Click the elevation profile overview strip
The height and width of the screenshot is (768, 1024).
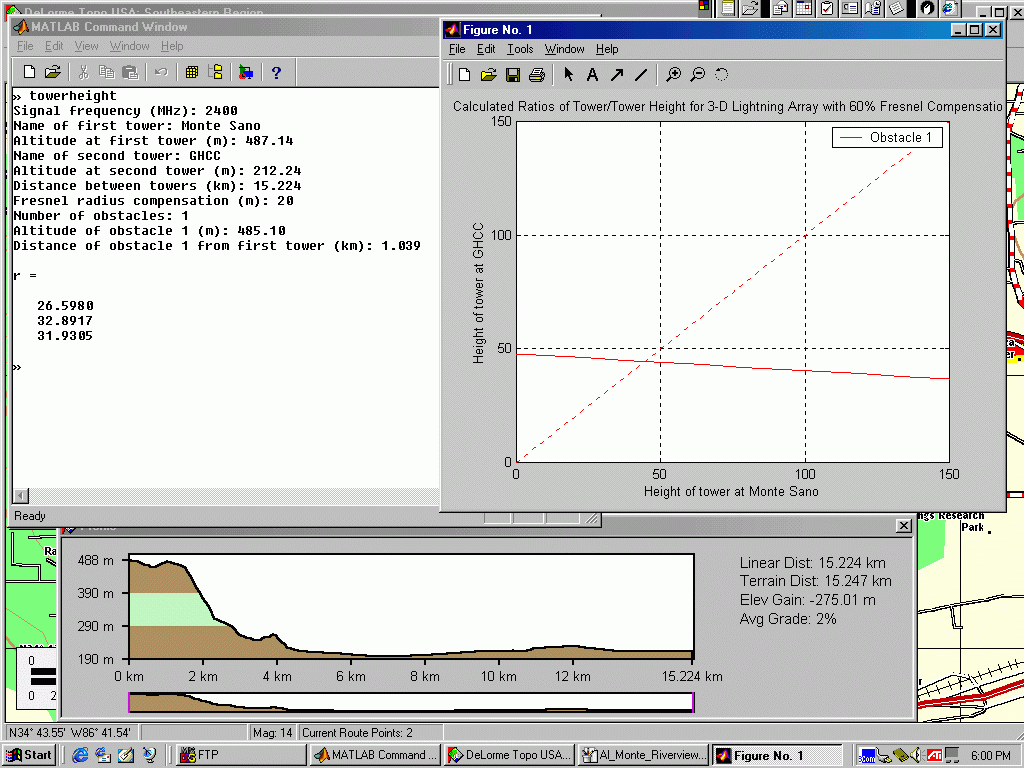pos(411,702)
